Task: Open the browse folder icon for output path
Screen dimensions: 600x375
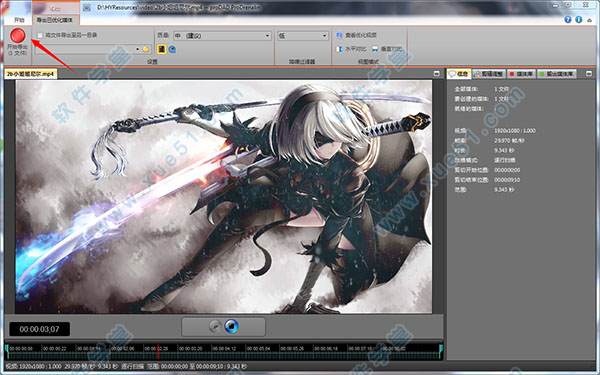Action: pos(146,49)
